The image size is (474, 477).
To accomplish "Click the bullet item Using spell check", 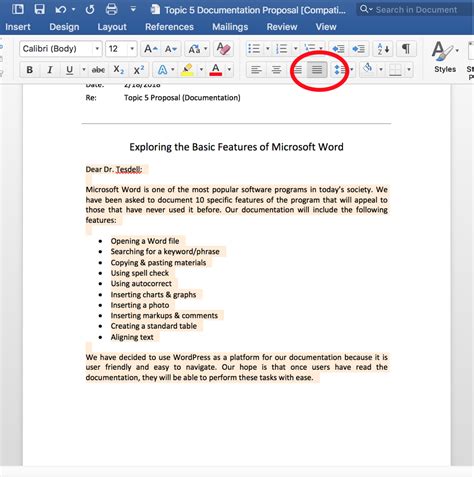I will (140, 273).
